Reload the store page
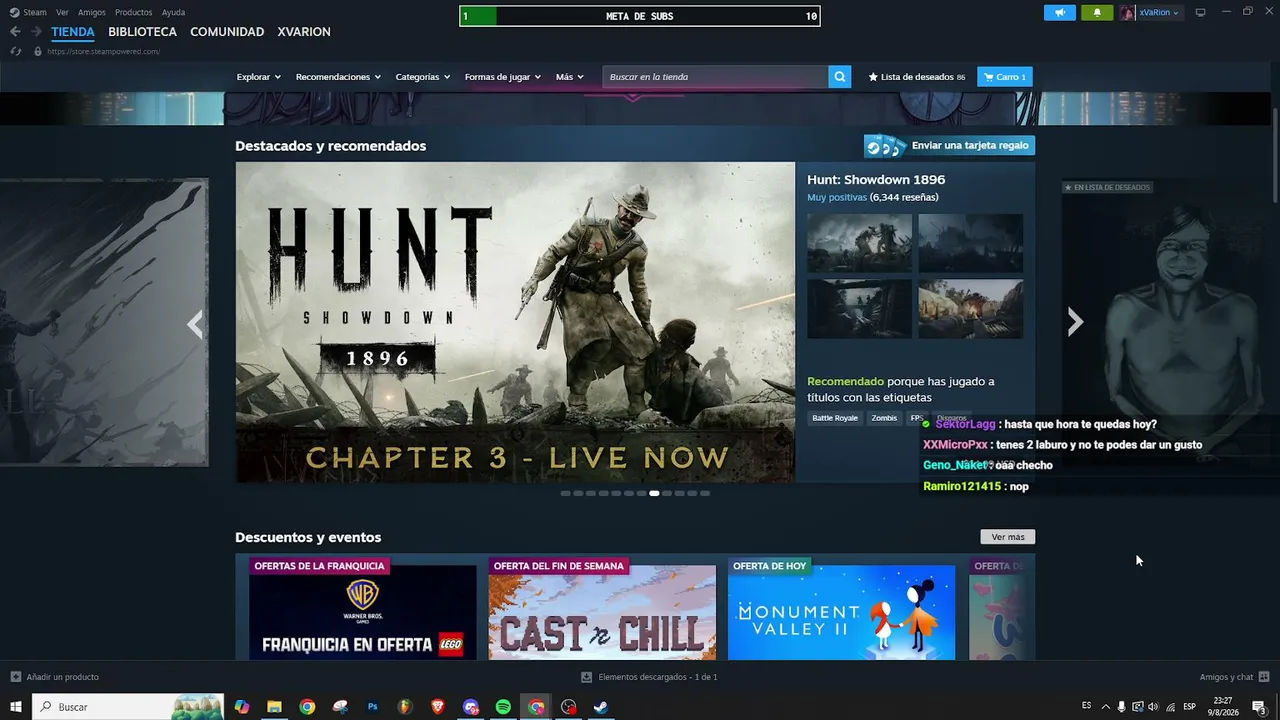1280x720 pixels. (x=15, y=51)
